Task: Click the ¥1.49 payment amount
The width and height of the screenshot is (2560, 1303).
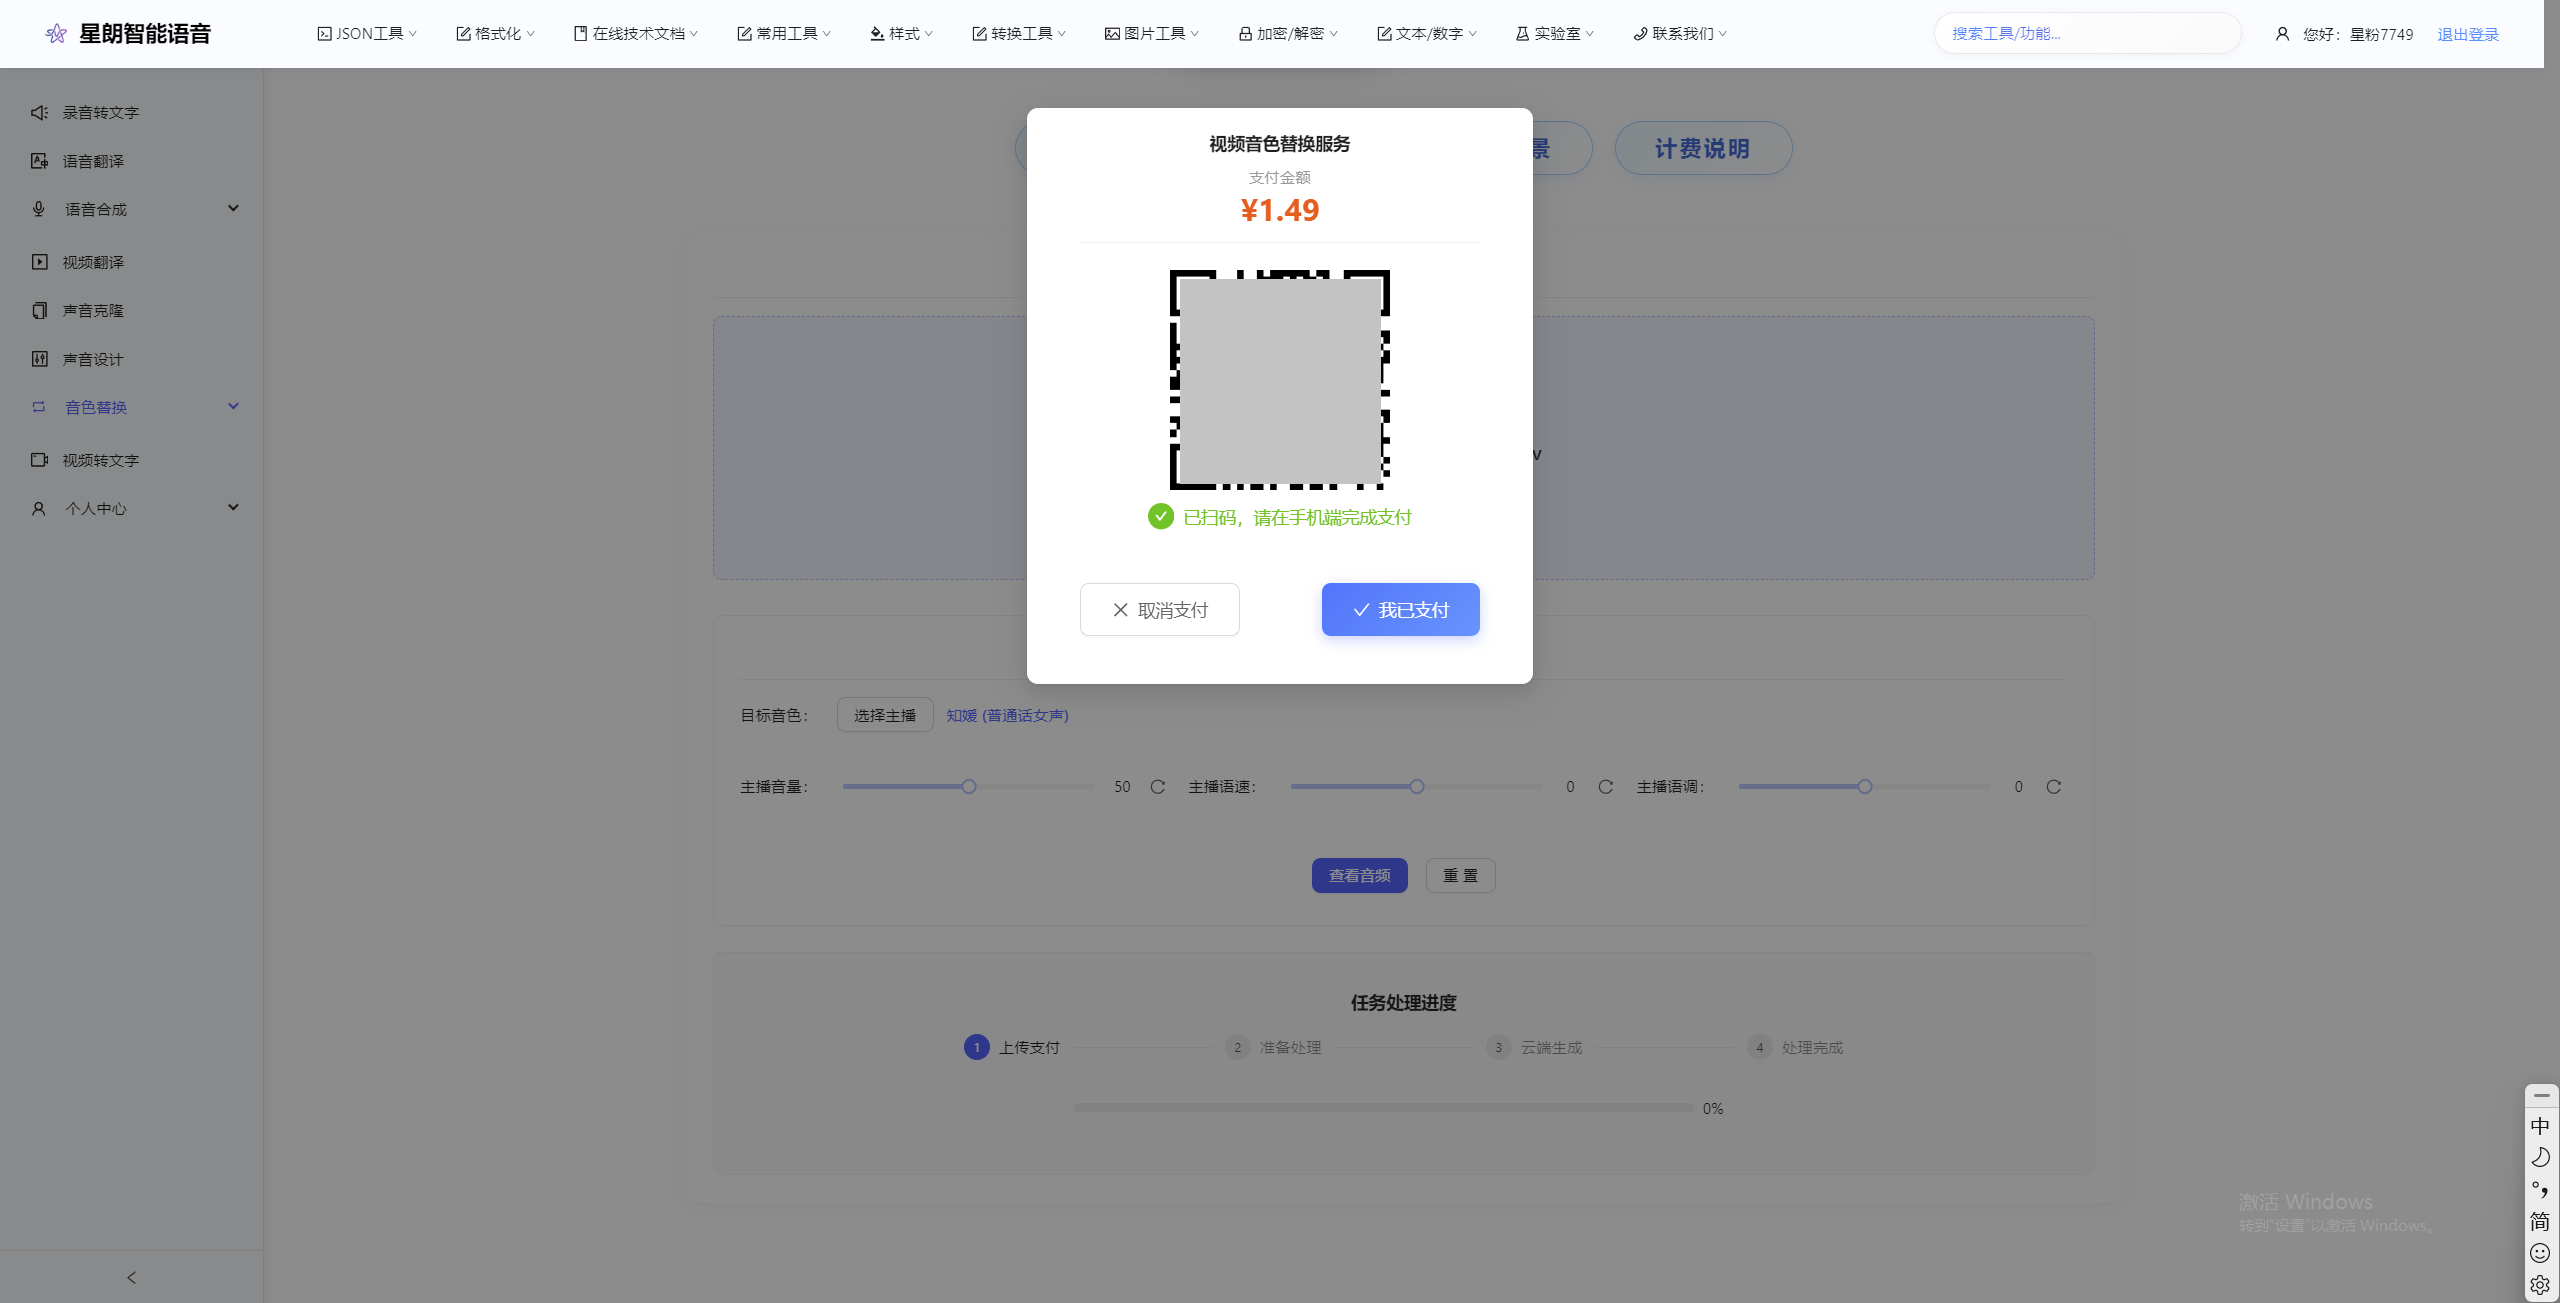Action: (x=1280, y=211)
